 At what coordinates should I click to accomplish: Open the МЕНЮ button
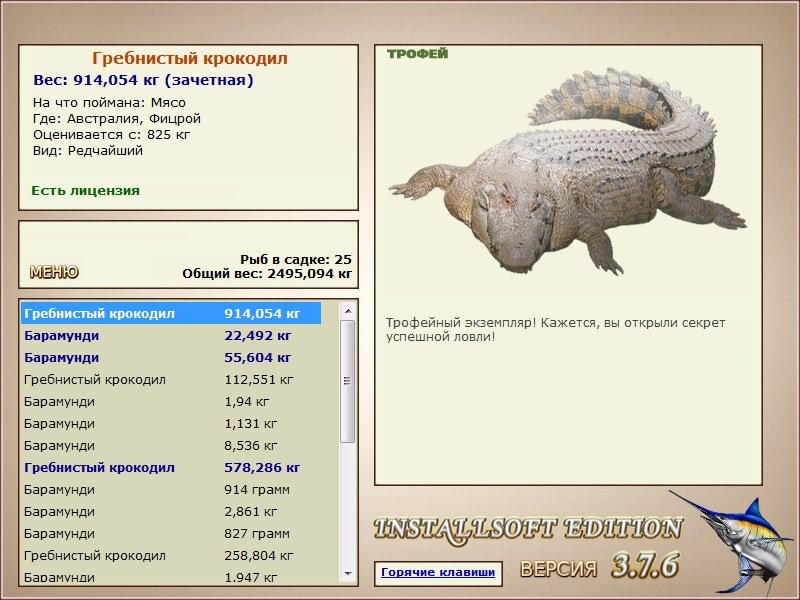coord(54,272)
